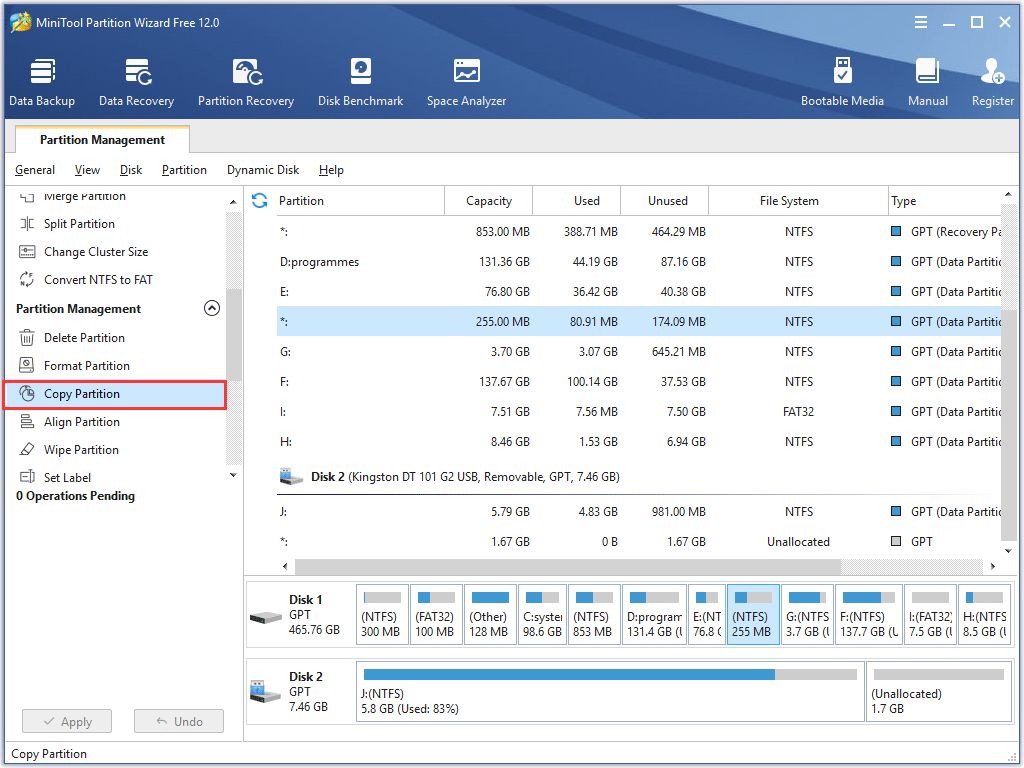Click the Apply button
This screenshot has height=768, width=1024.
(x=66, y=721)
